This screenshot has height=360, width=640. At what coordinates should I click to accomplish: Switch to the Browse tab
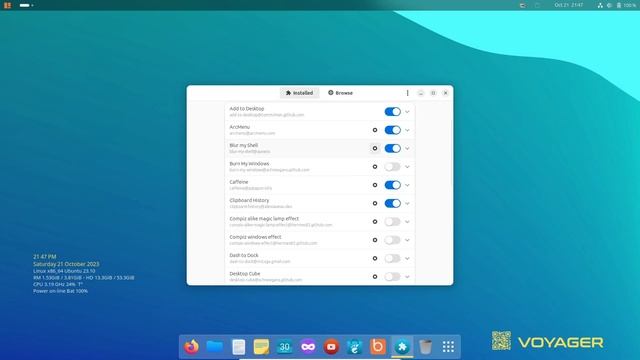pos(340,93)
